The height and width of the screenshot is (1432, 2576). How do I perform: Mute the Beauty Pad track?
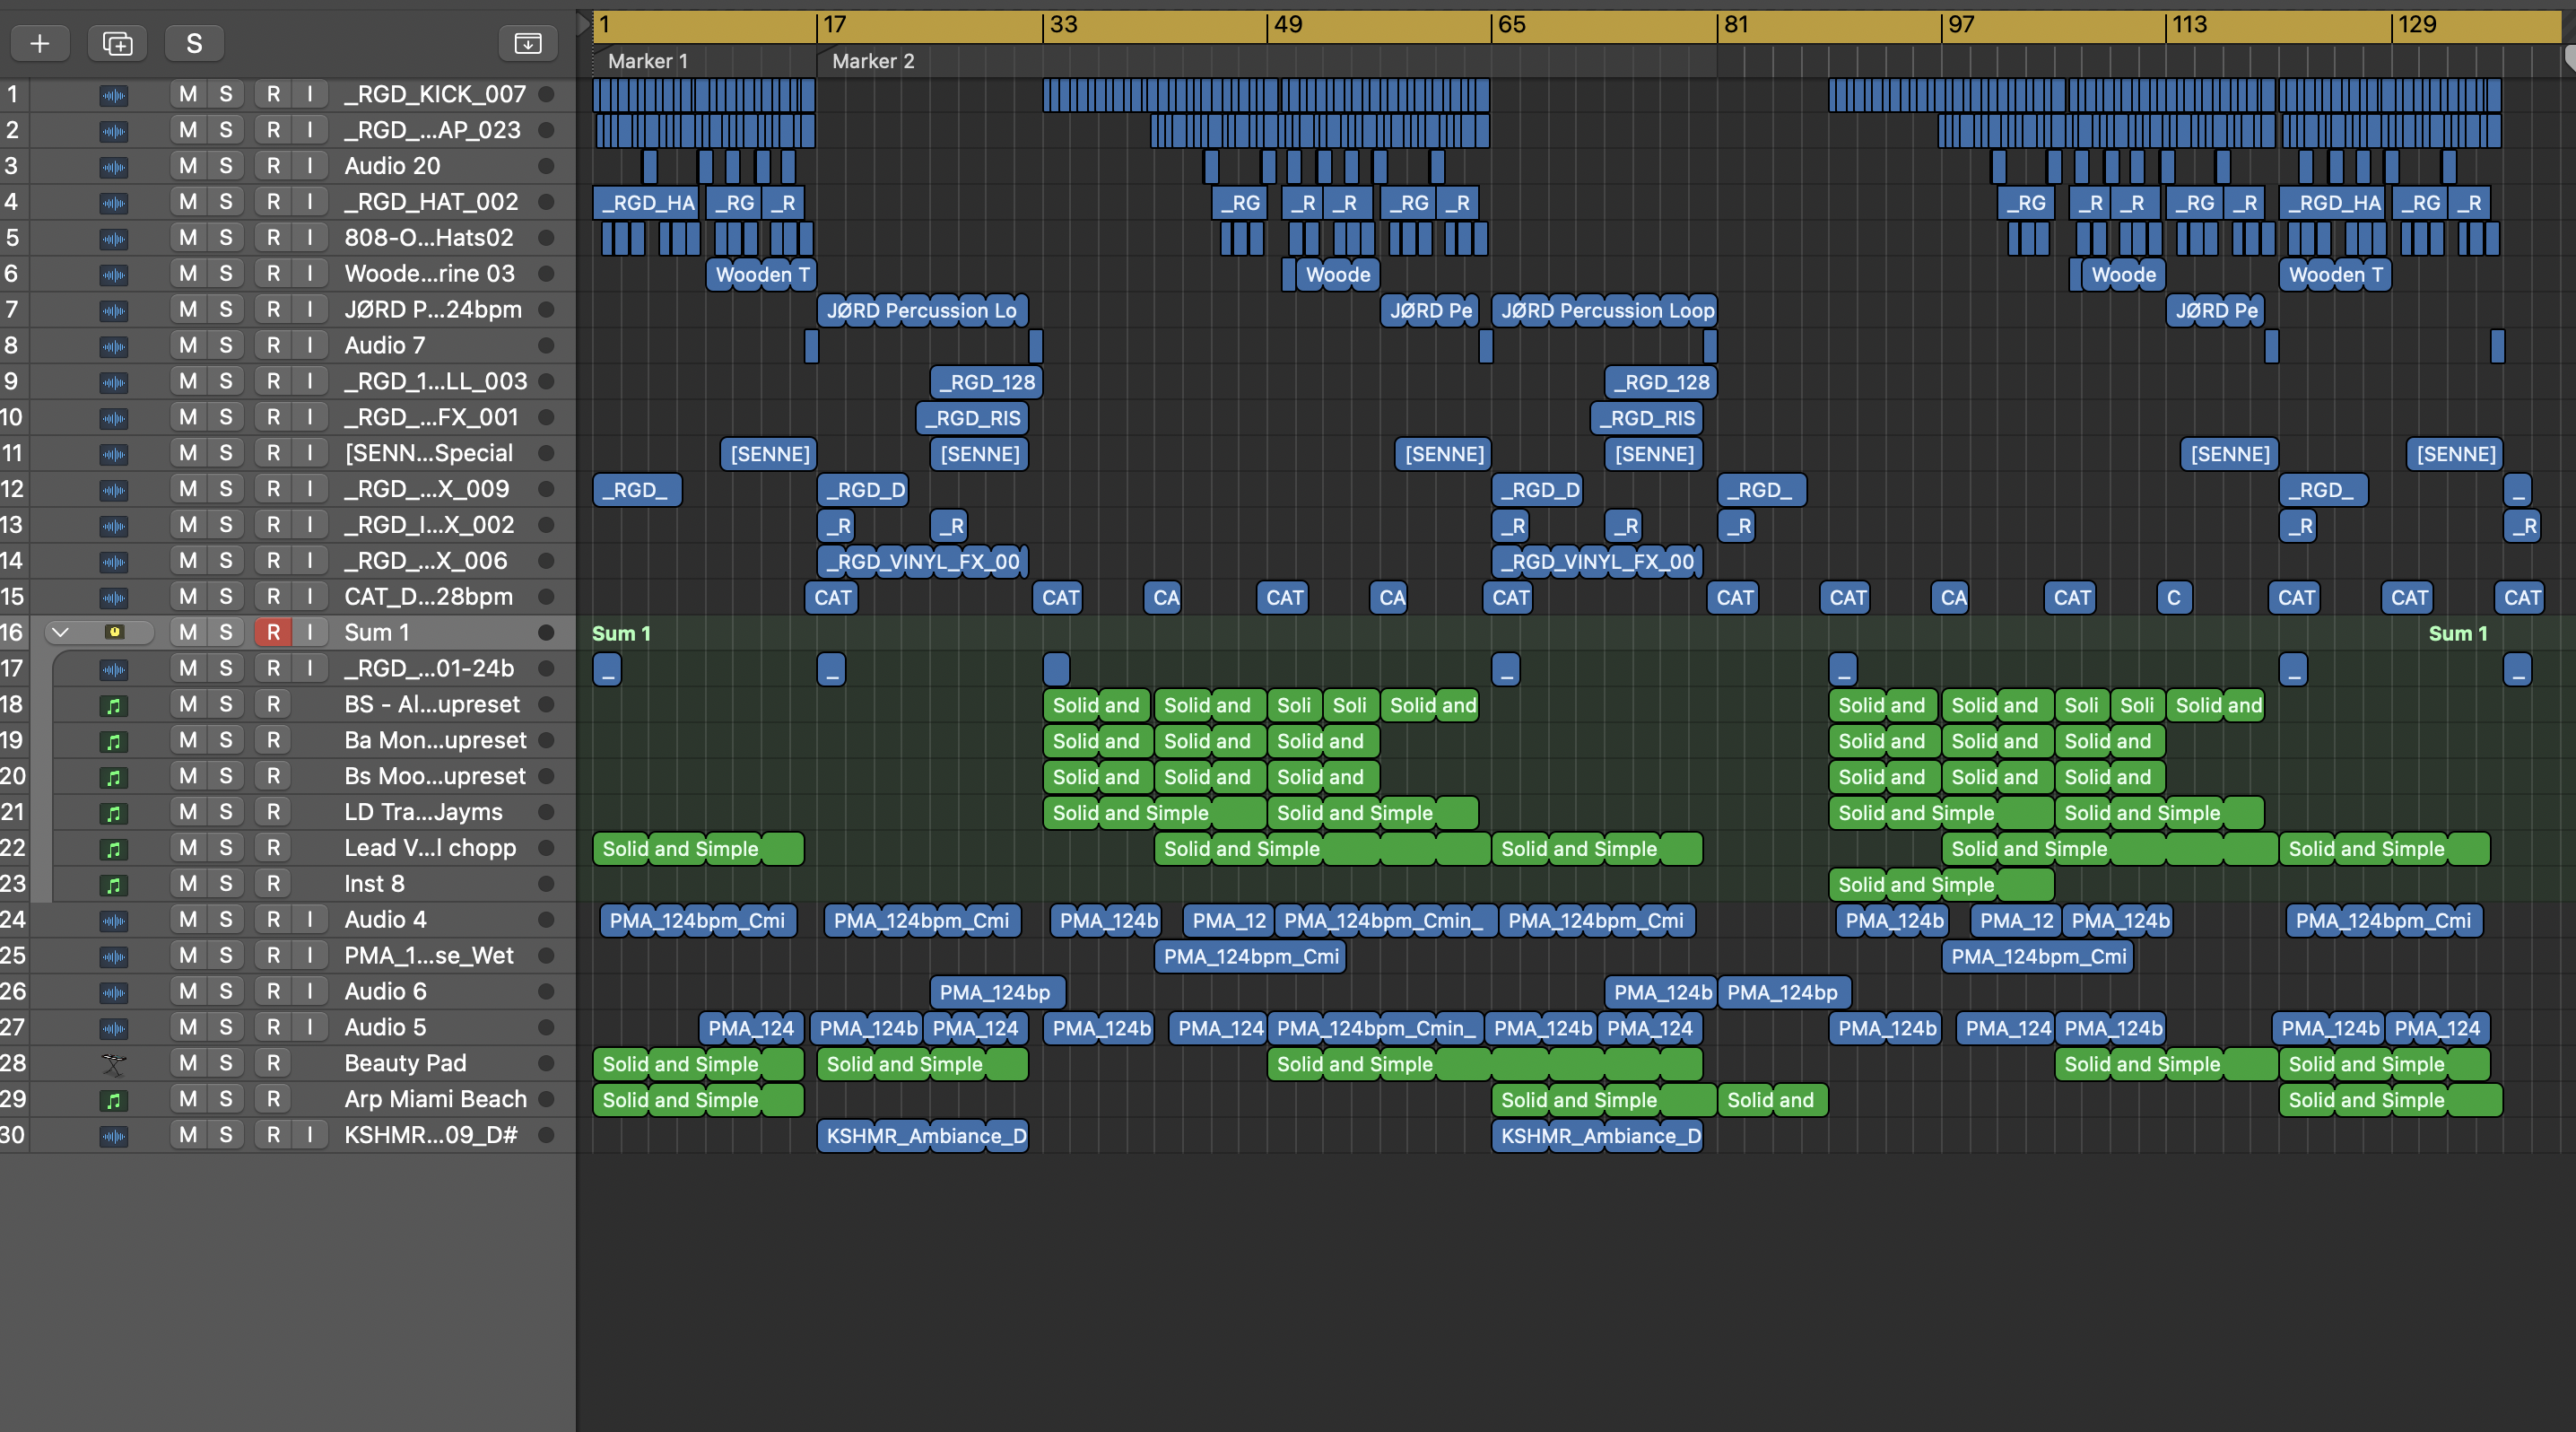coord(188,1063)
